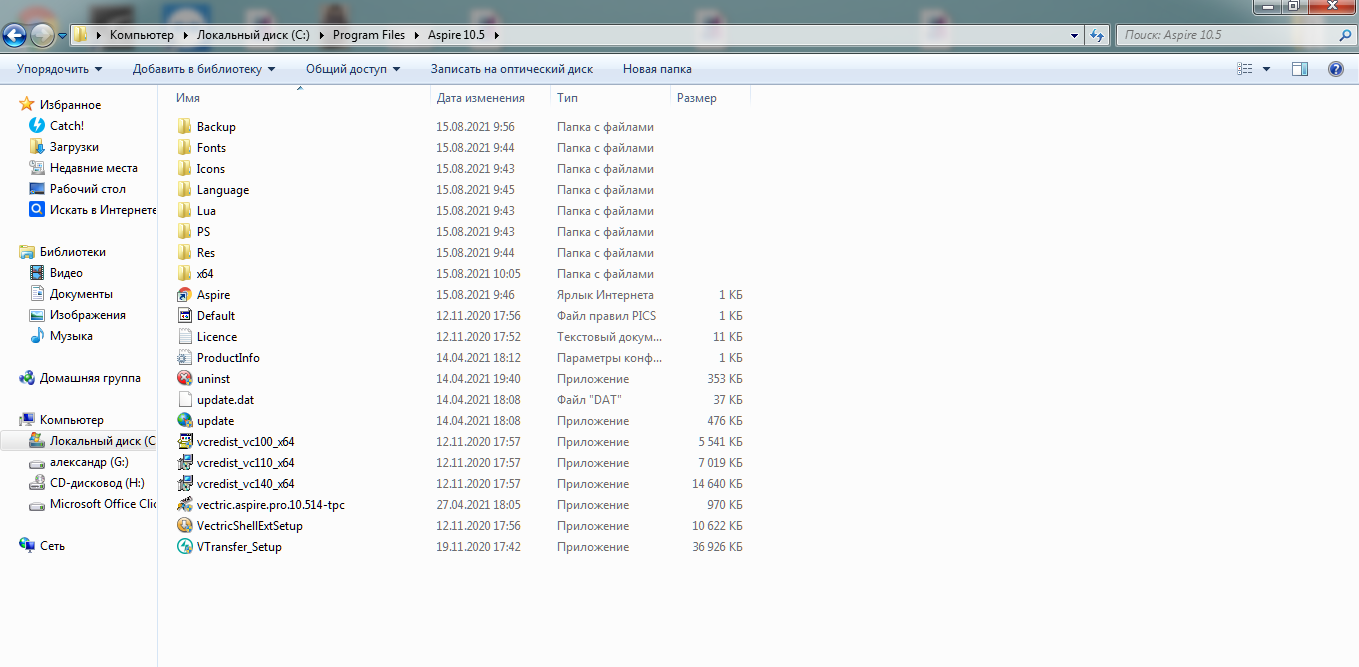Select Избранное in the navigation pane
Image resolution: width=1359 pixels, height=667 pixels.
(70, 105)
